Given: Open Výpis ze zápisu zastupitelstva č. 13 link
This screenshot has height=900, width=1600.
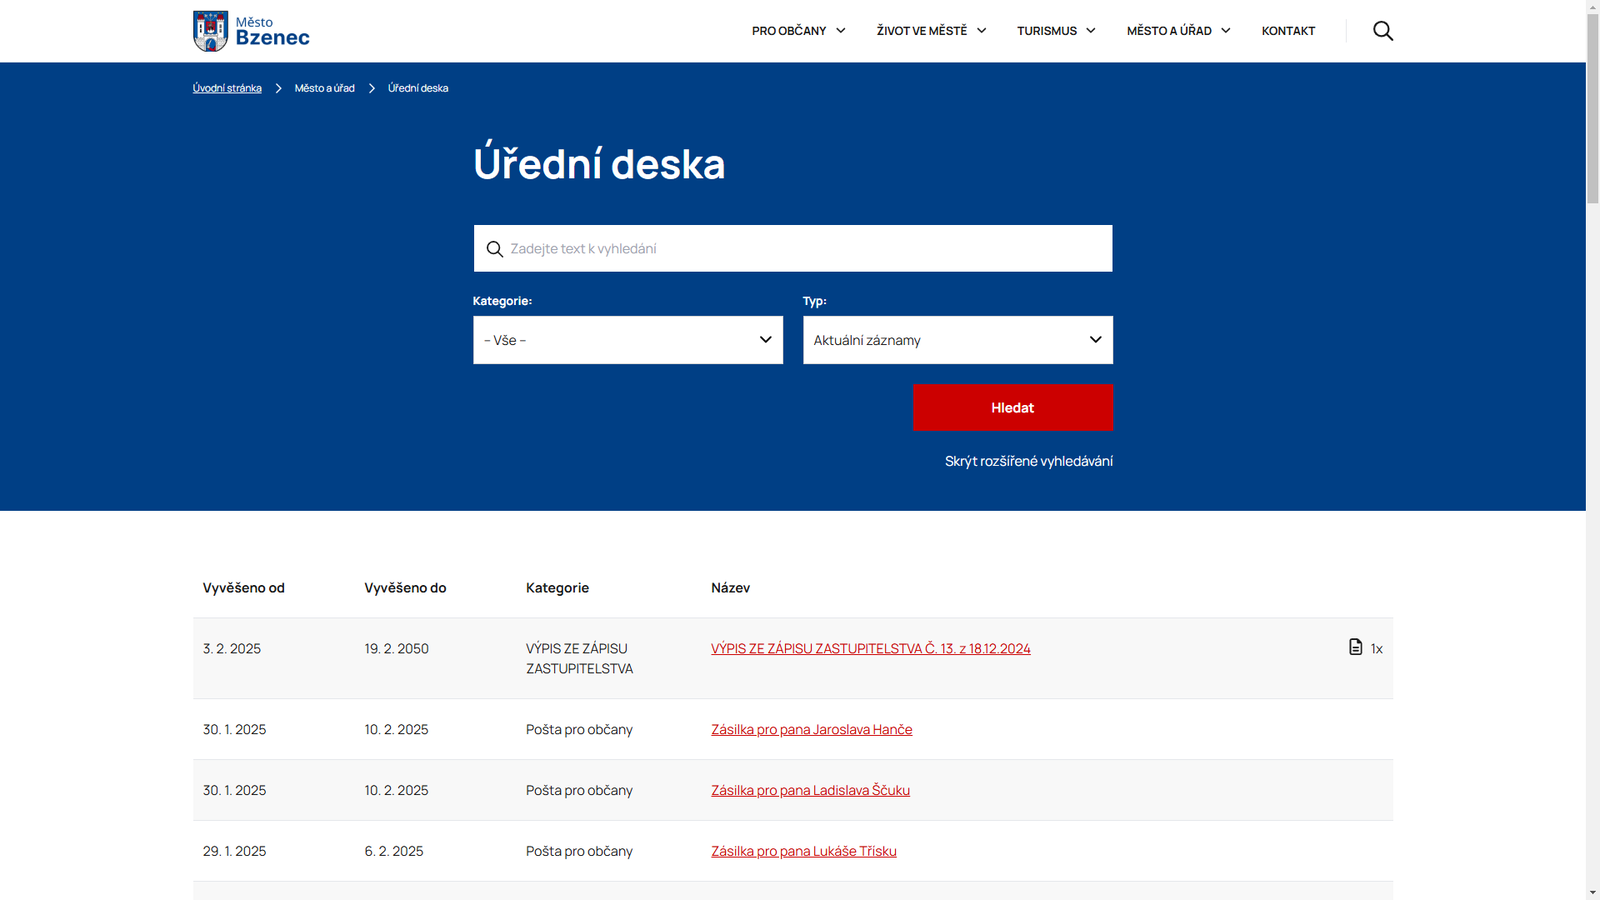Looking at the screenshot, I should click(x=870, y=649).
